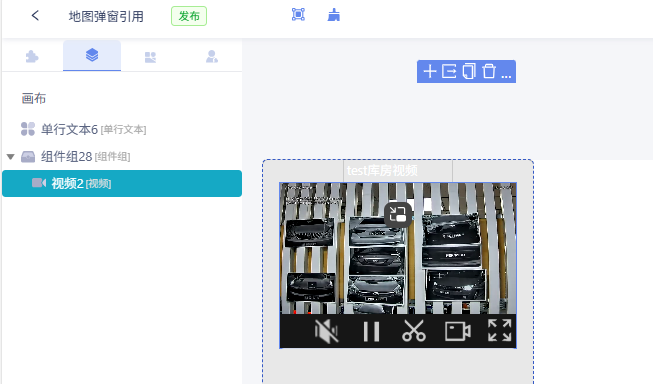Viewport: 653px width, 384px height.
Task: Open the third sidebar tab icon
Action: point(150,57)
